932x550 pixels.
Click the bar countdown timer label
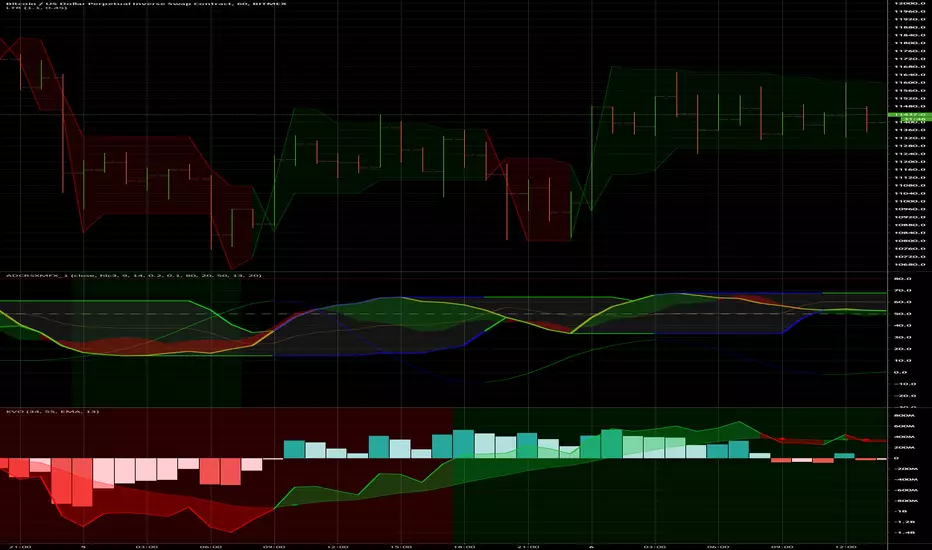(x=909, y=120)
